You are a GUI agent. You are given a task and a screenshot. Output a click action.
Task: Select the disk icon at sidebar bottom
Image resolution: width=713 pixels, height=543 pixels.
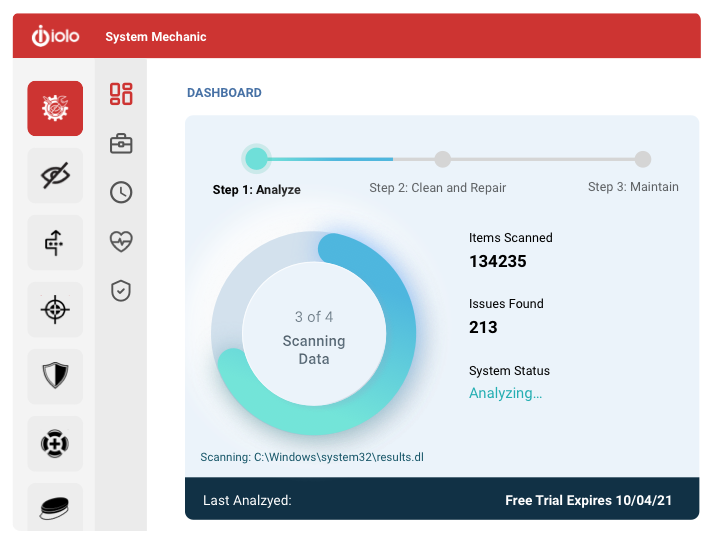[x=55, y=507]
